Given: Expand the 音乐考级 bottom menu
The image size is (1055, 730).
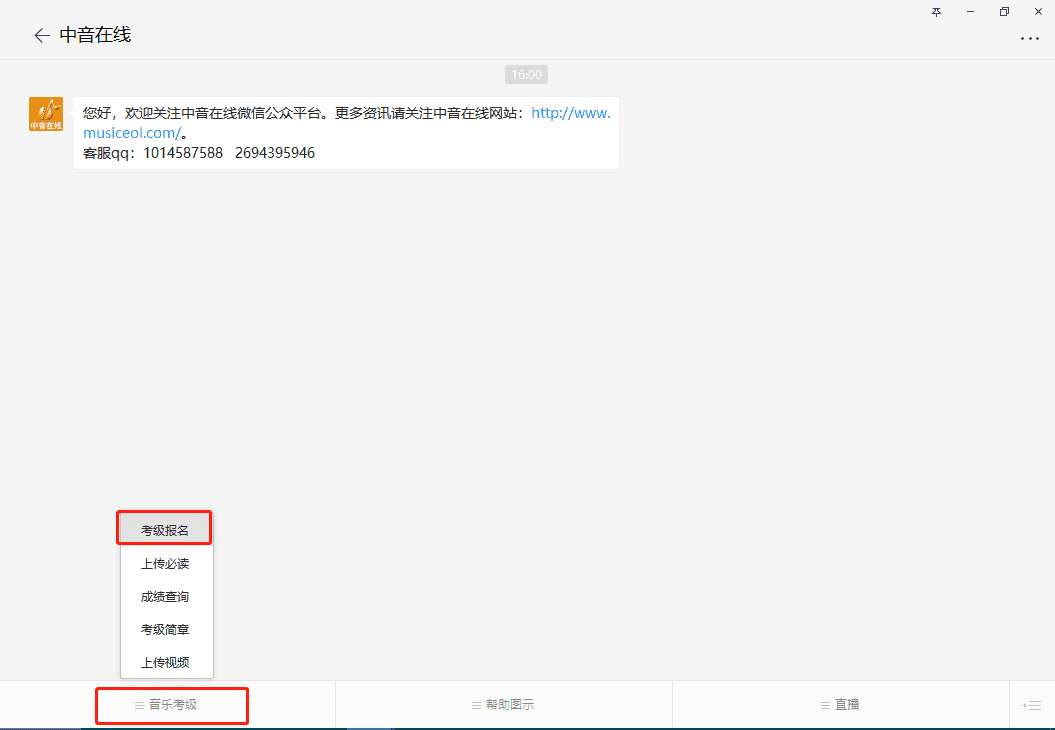Looking at the screenshot, I should tap(167, 705).
